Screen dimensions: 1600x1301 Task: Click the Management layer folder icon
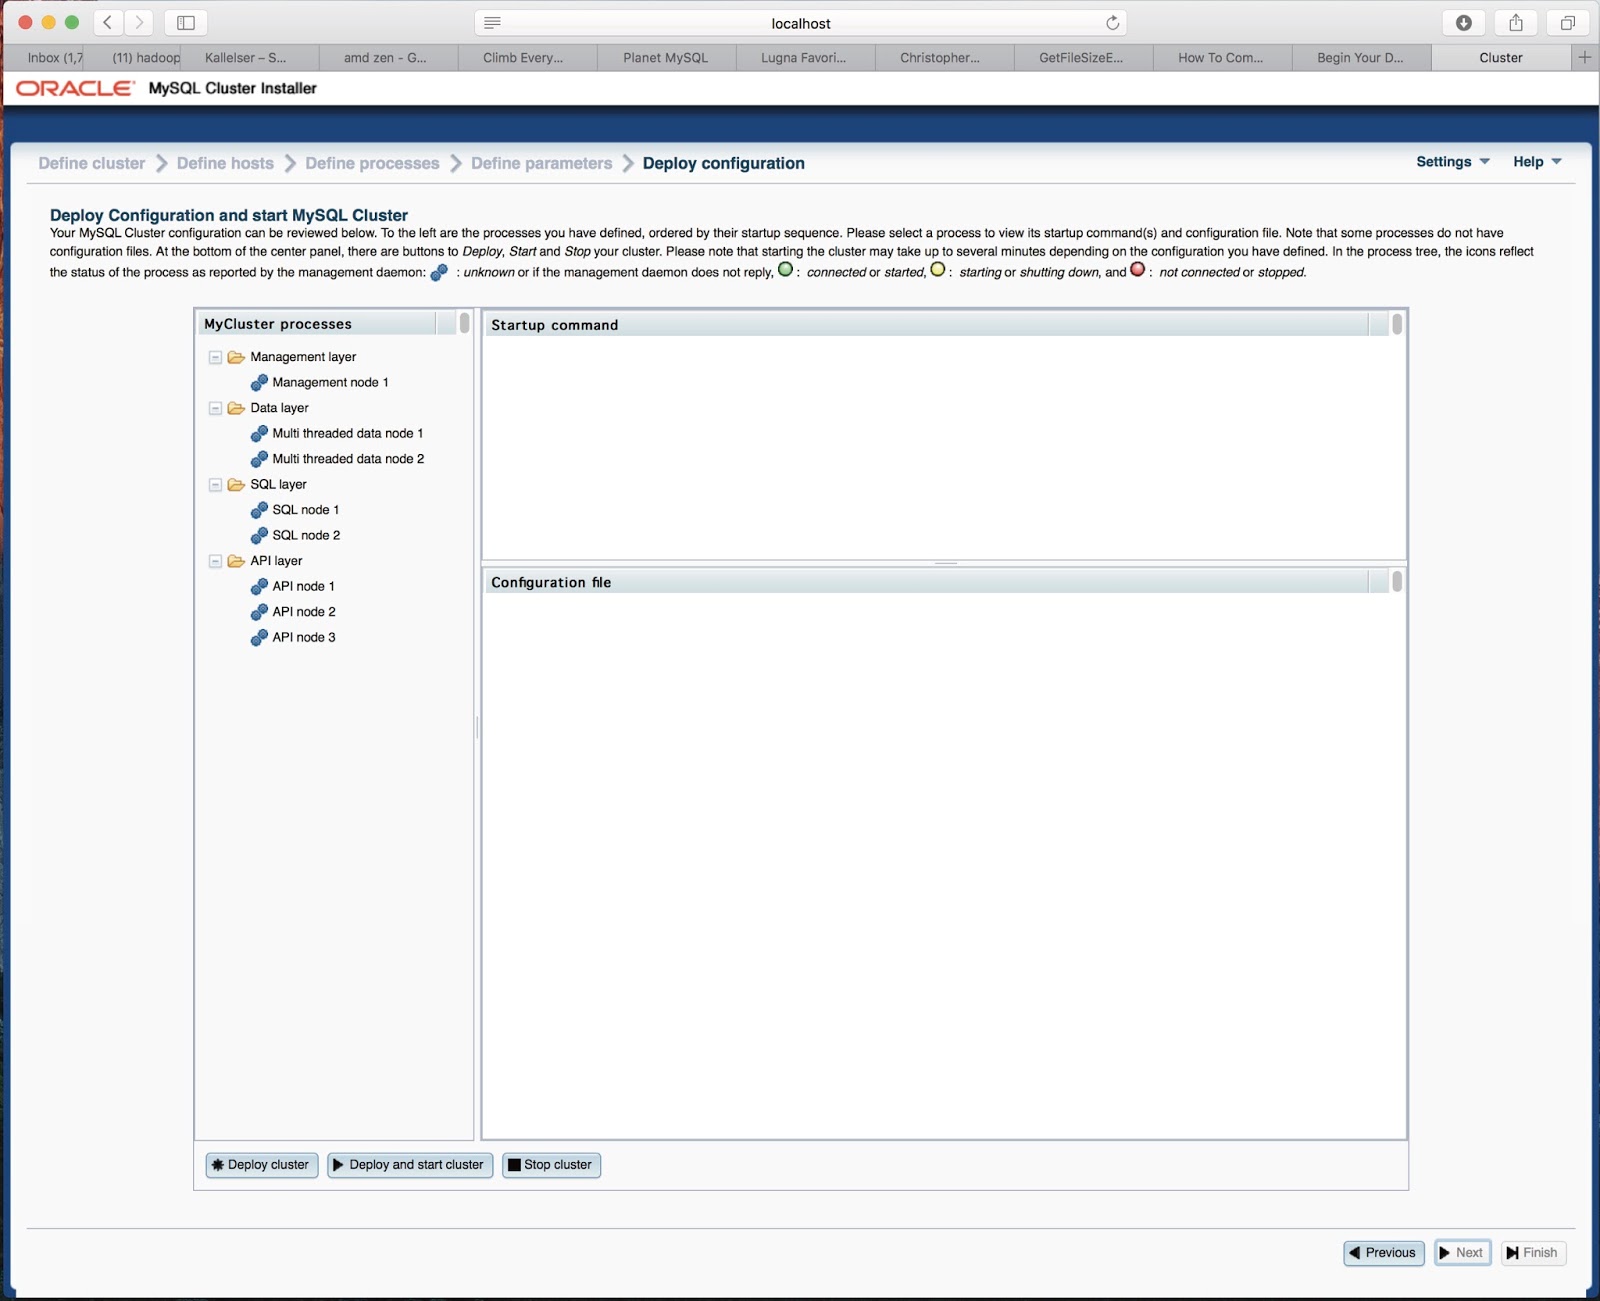coord(236,357)
